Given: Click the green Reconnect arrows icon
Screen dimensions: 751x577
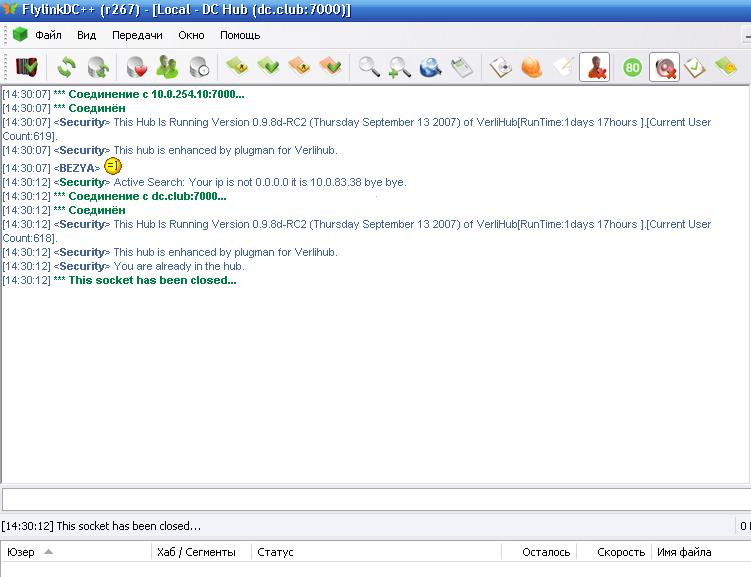Looking at the screenshot, I should point(66,67).
